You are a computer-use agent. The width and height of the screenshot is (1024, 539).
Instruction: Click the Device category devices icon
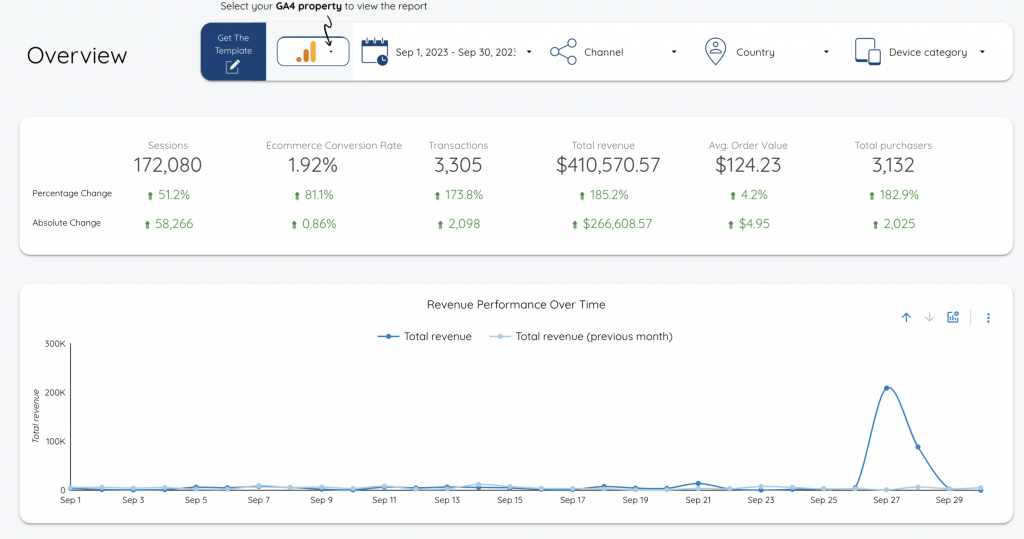868,52
